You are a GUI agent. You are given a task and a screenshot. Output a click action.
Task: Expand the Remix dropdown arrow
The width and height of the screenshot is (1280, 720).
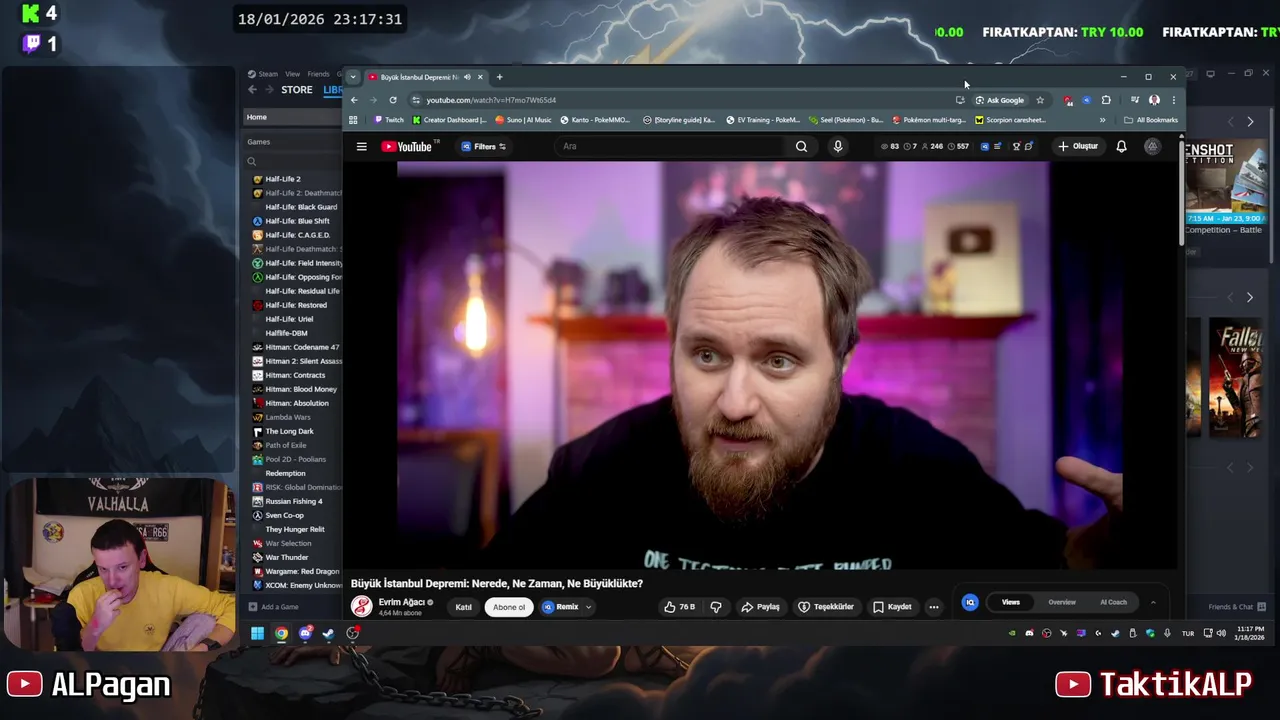tap(588, 607)
